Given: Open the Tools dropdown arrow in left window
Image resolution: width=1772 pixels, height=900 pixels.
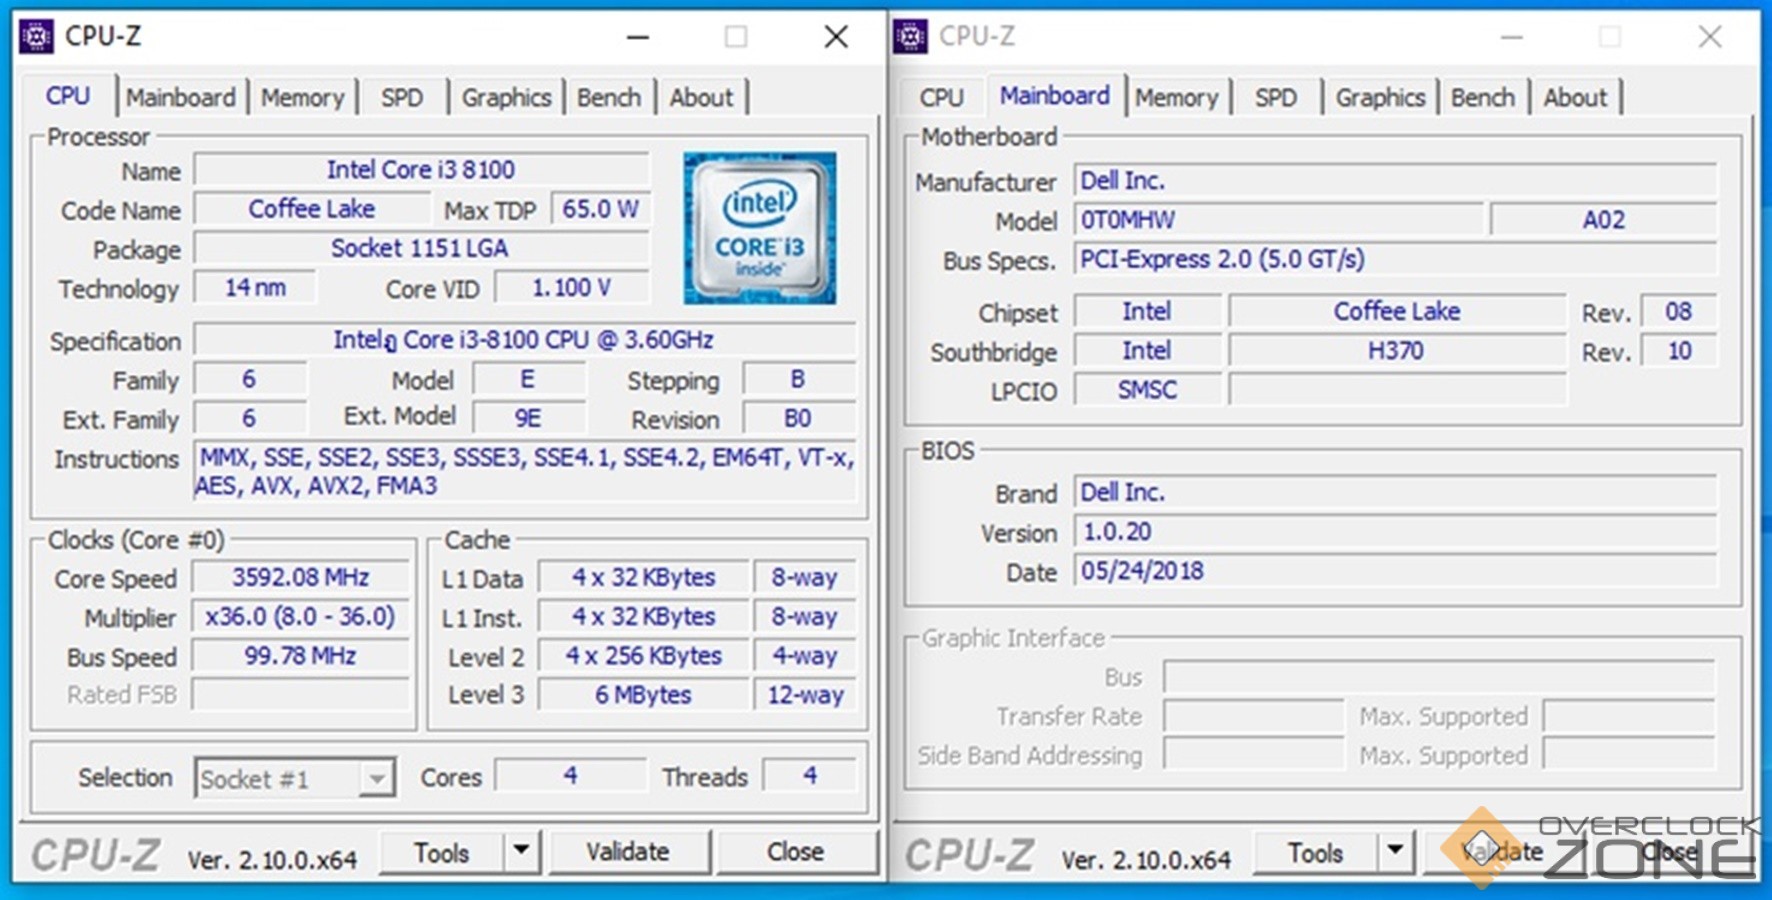Looking at the screenshot, I should point(521,851).
